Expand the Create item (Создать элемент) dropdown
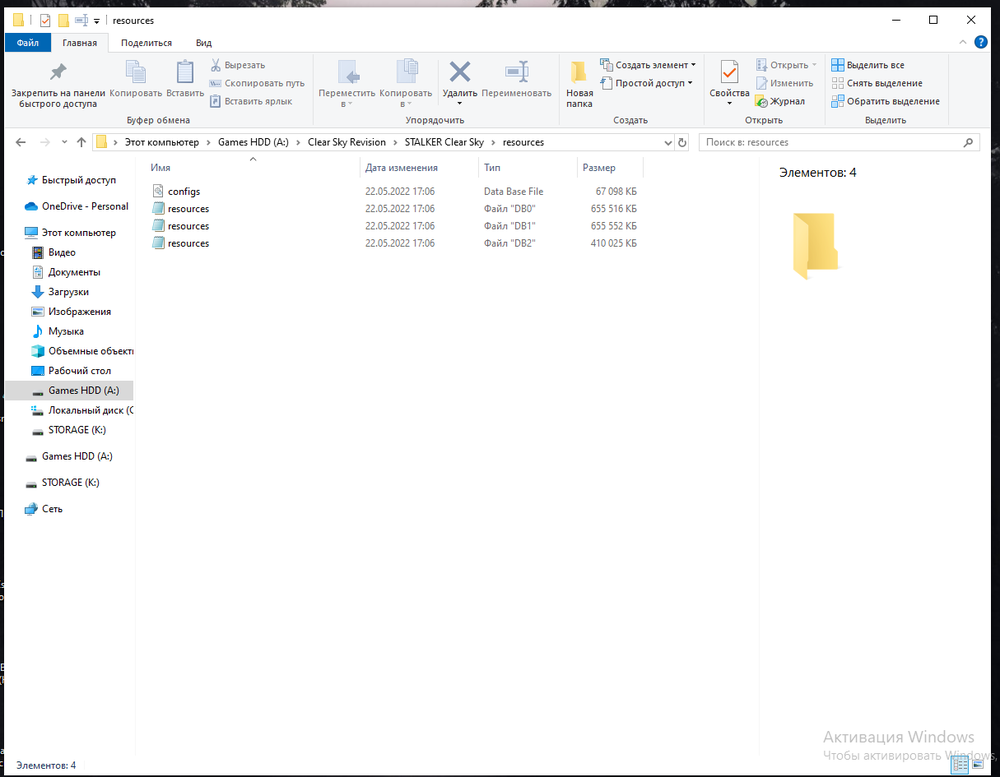The height and width of the screenshot is (777, 1000). [x=648, y=65]
